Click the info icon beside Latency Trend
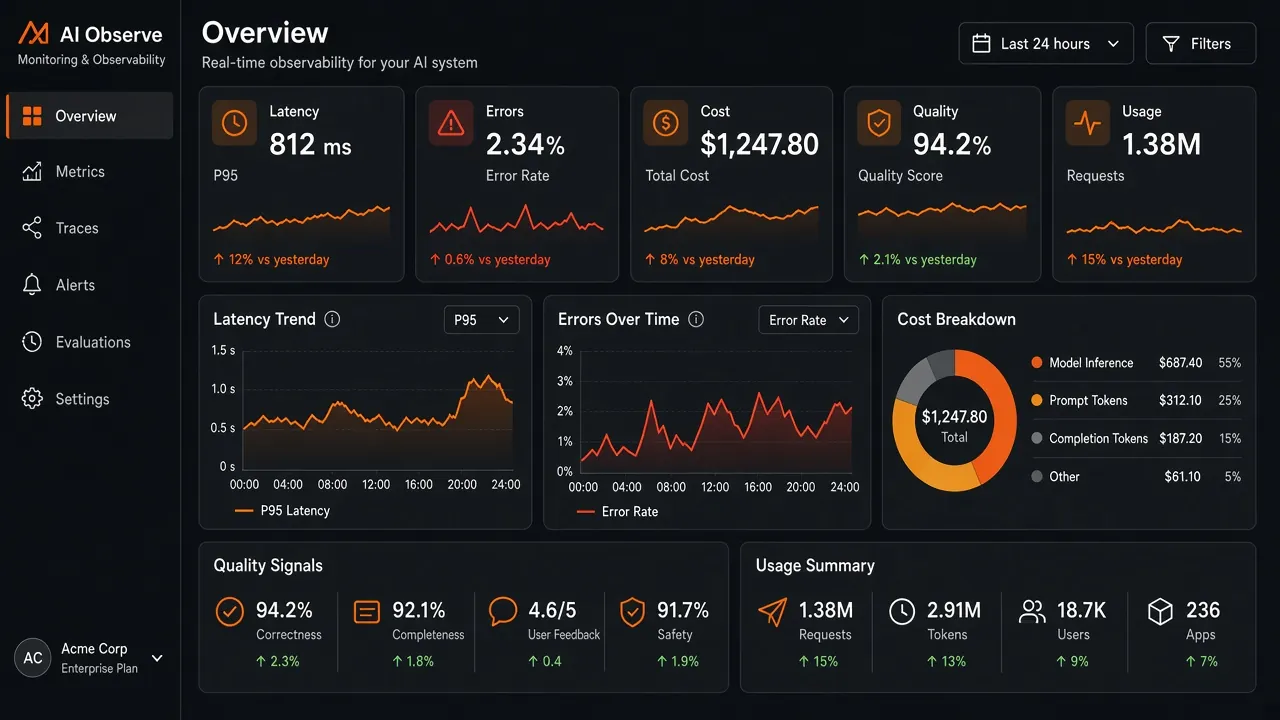1280x720 pixels. click(333, 319)
